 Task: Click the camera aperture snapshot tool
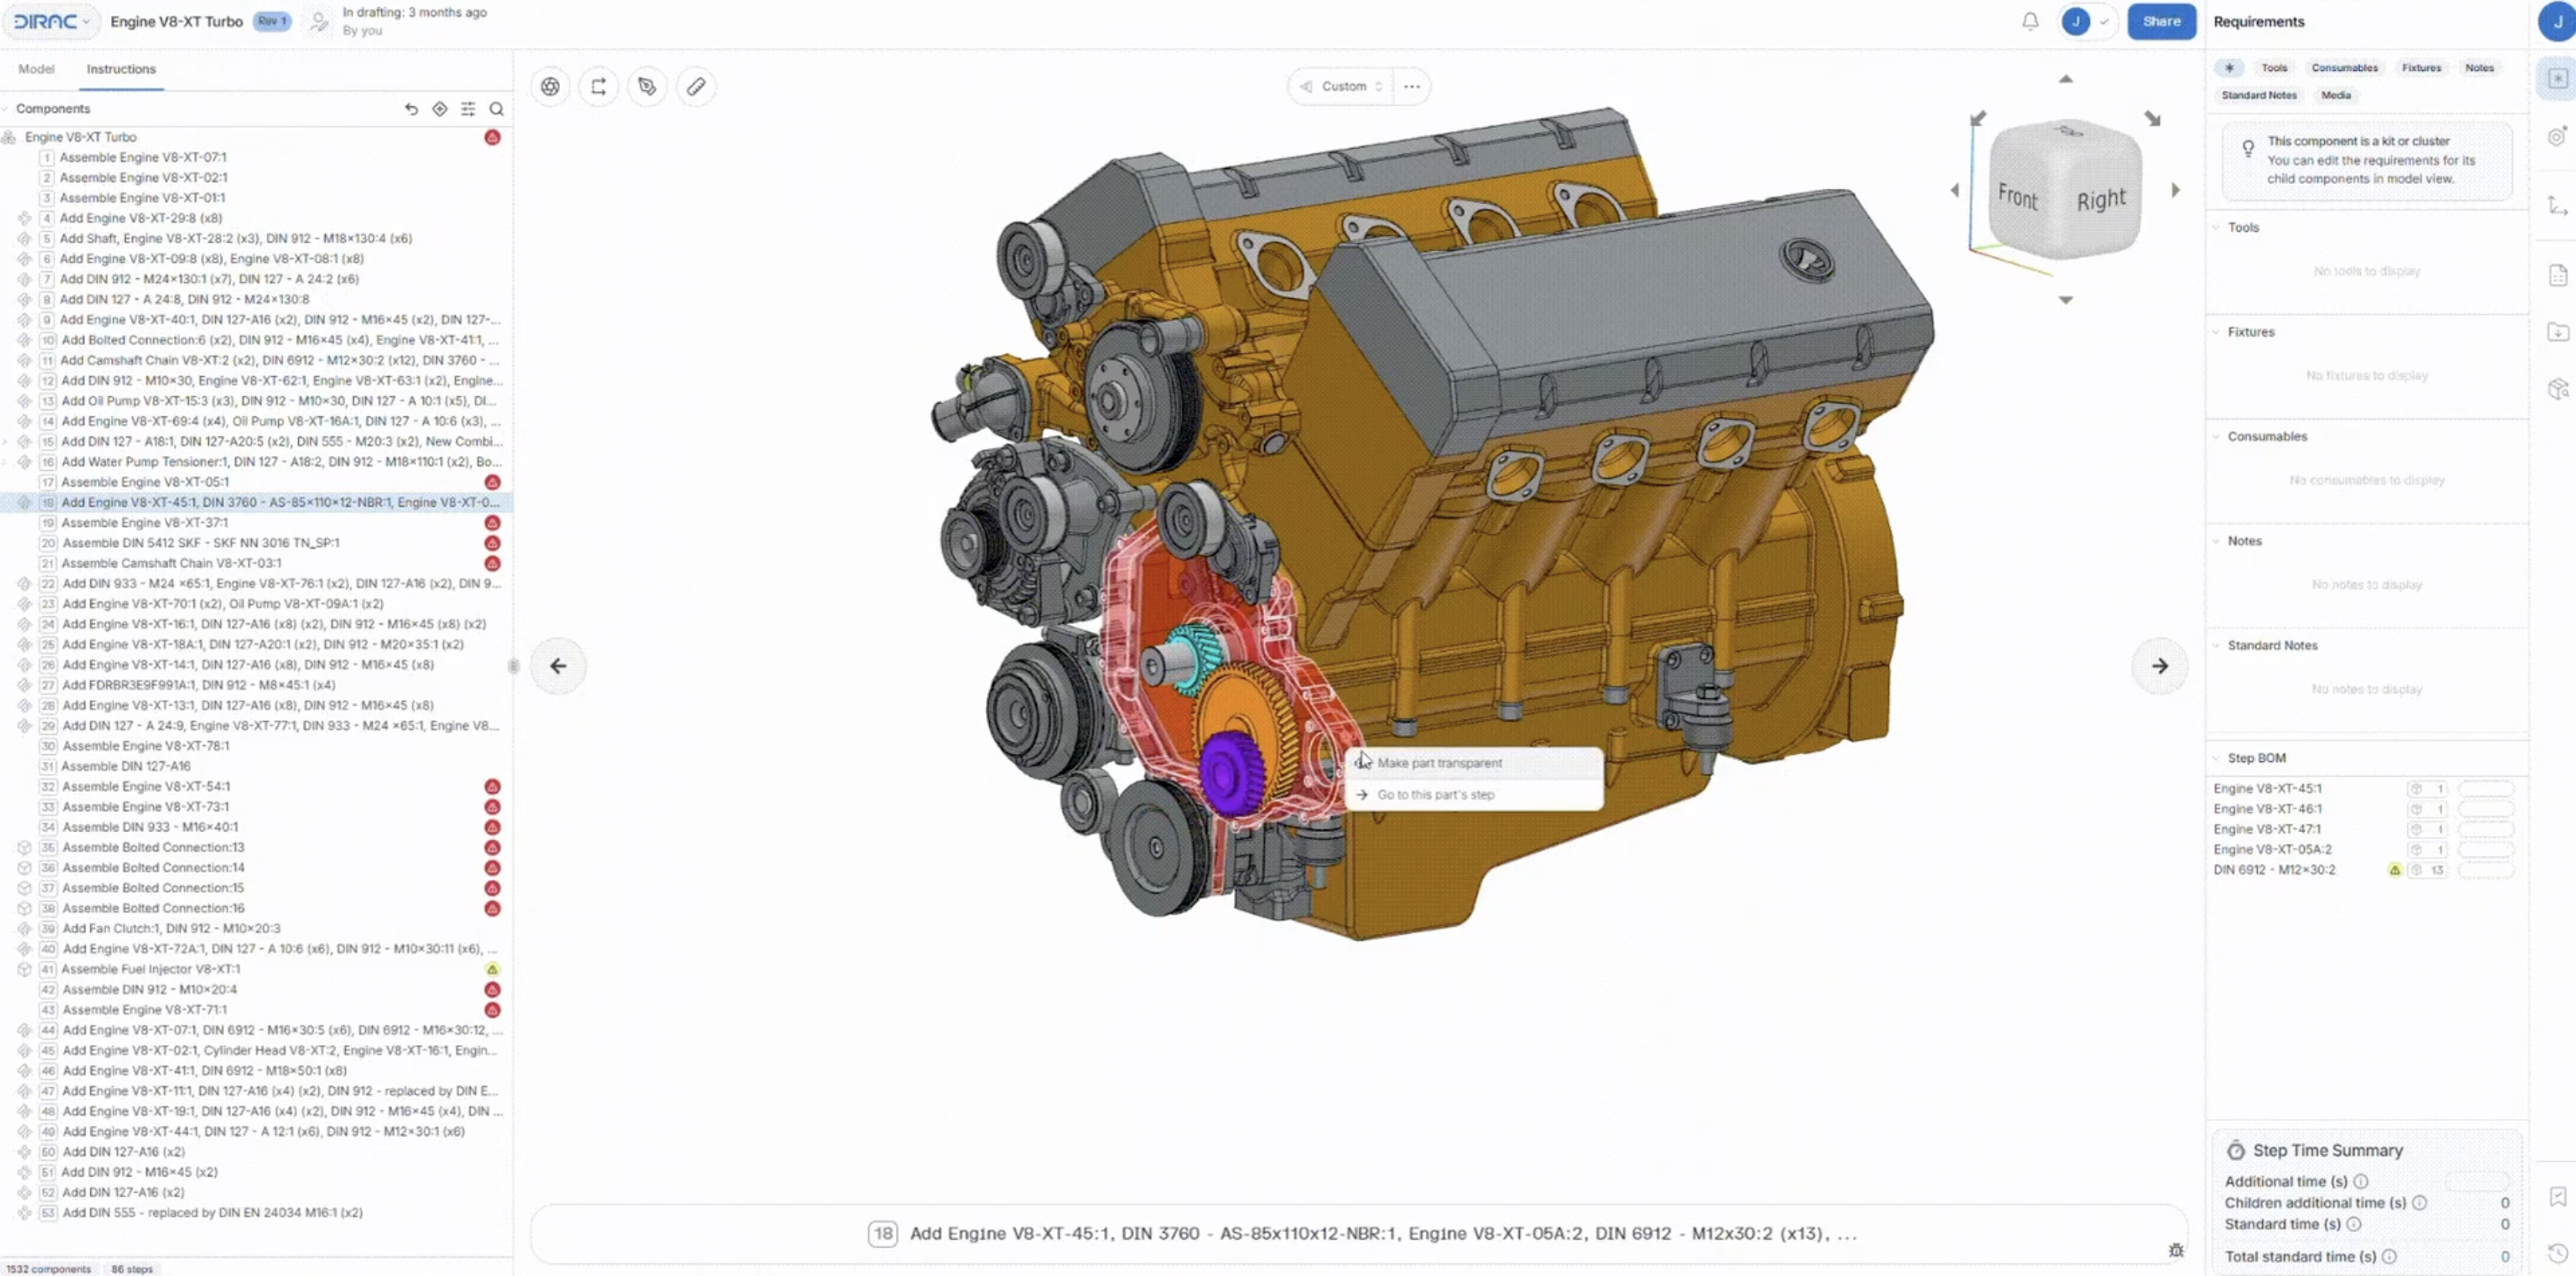(x=550, y=86)
